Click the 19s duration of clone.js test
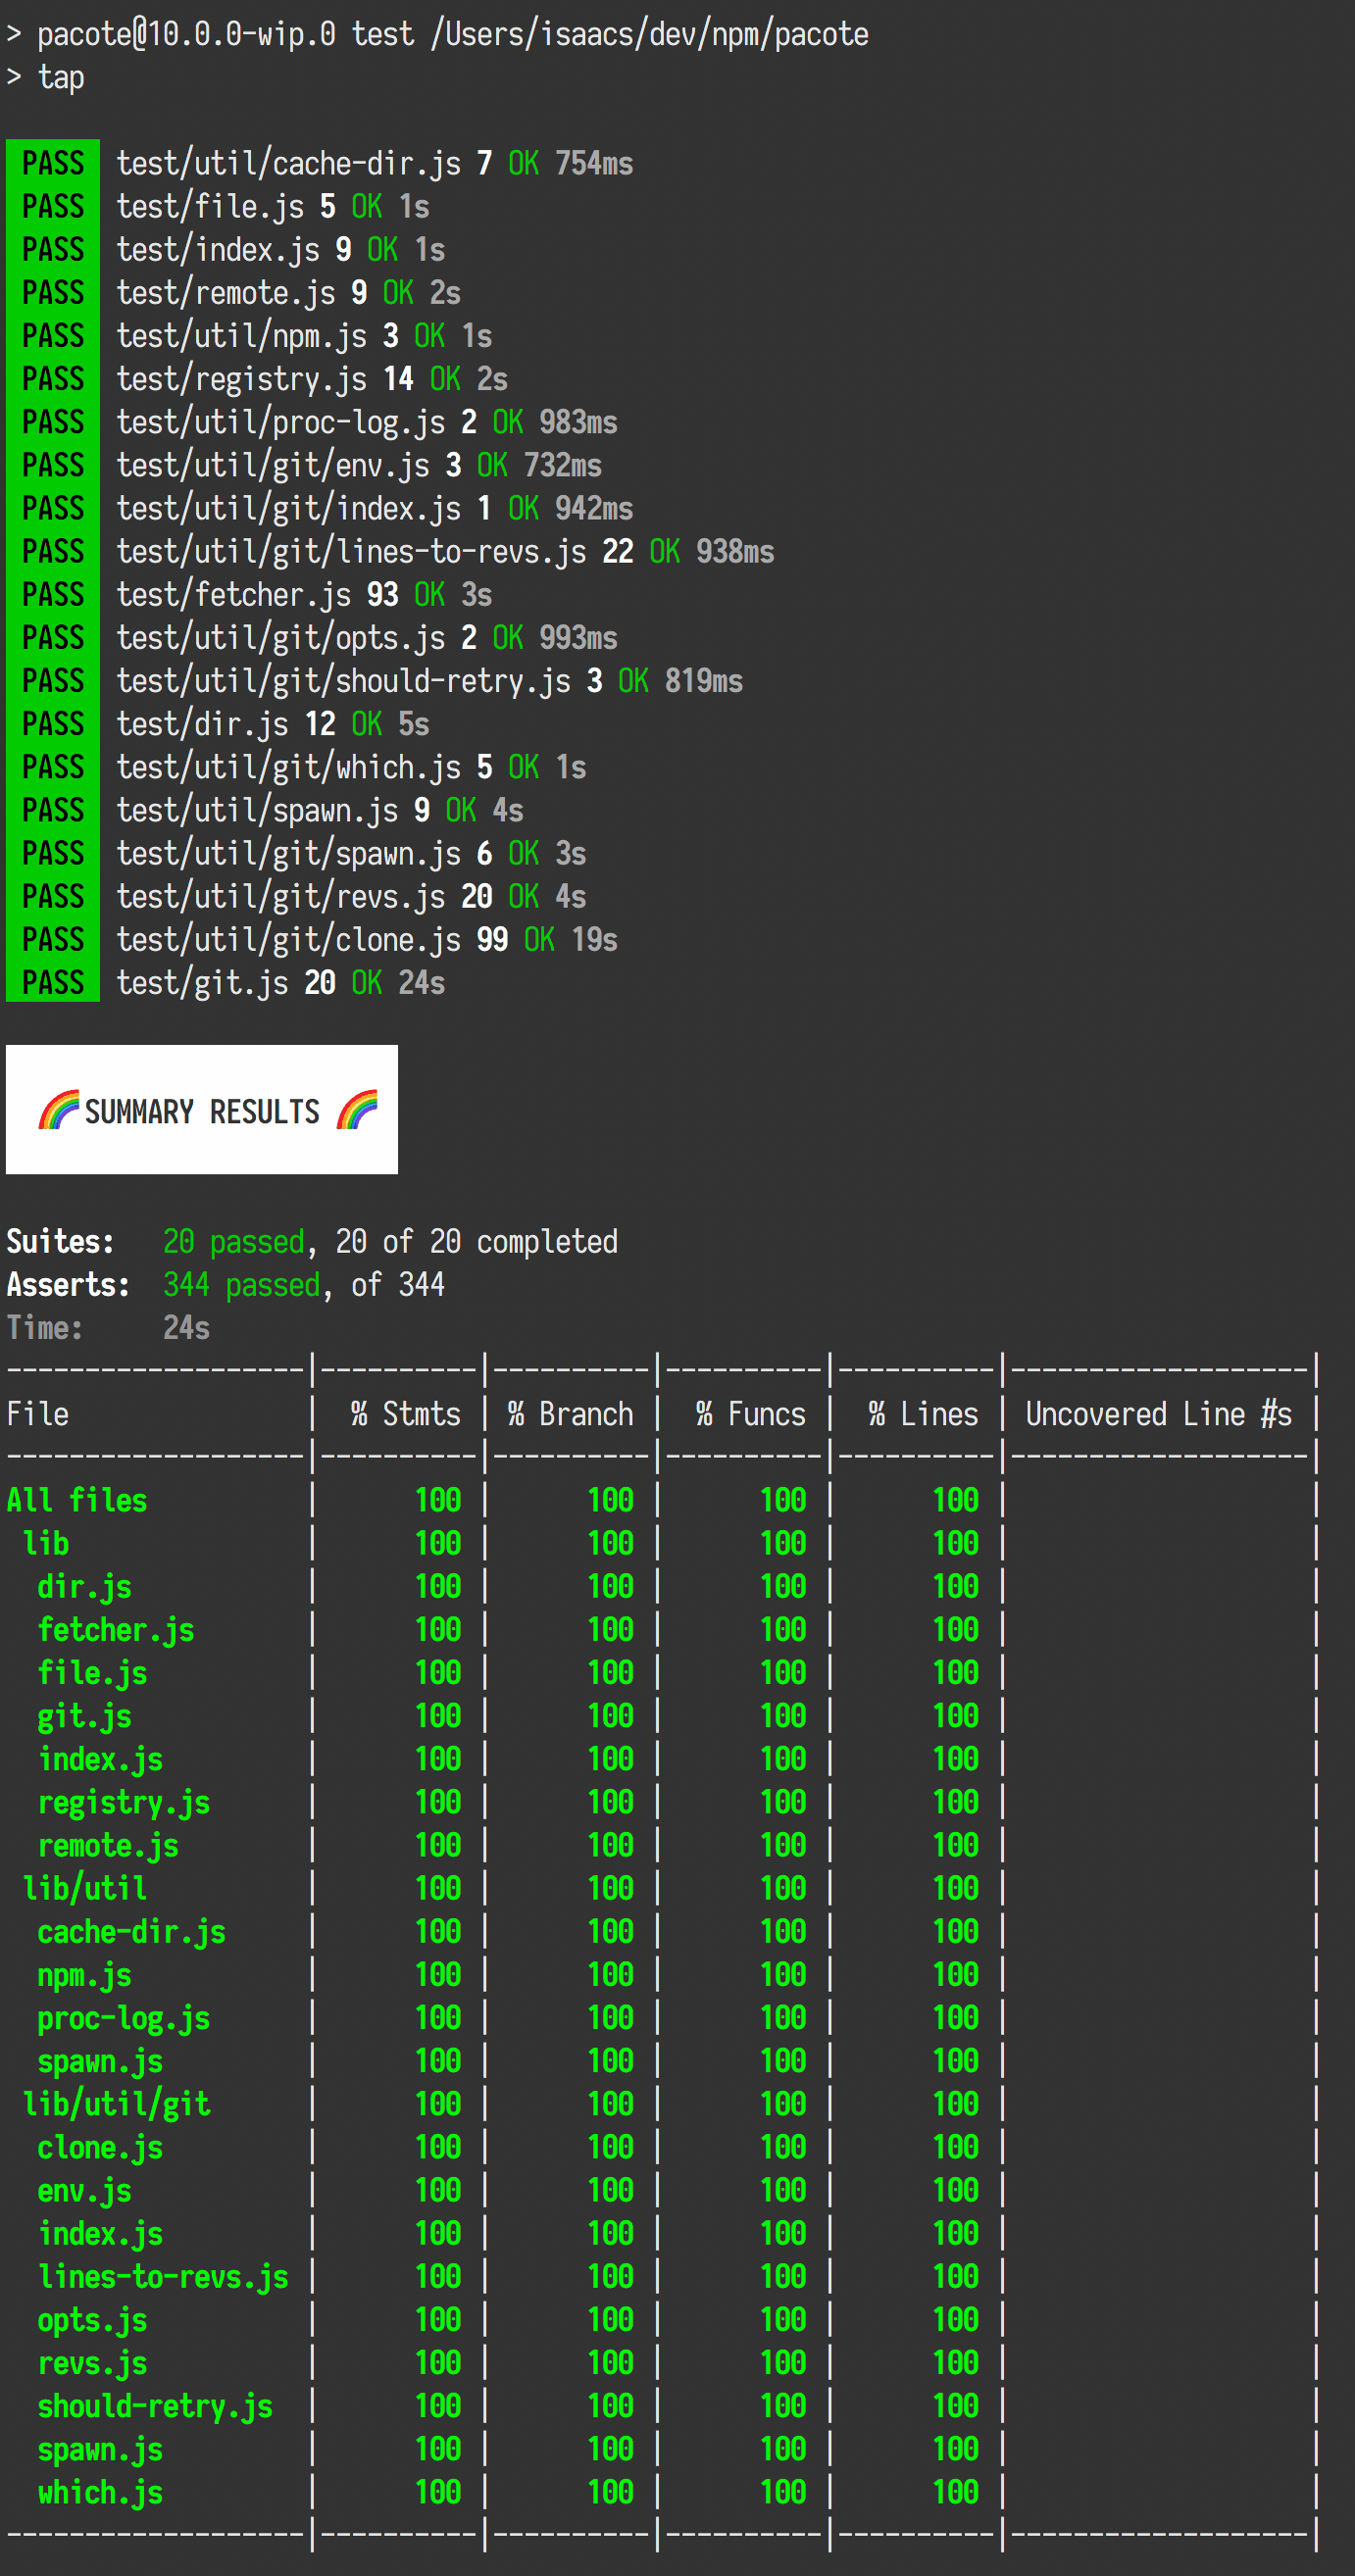 coord(594,939)
